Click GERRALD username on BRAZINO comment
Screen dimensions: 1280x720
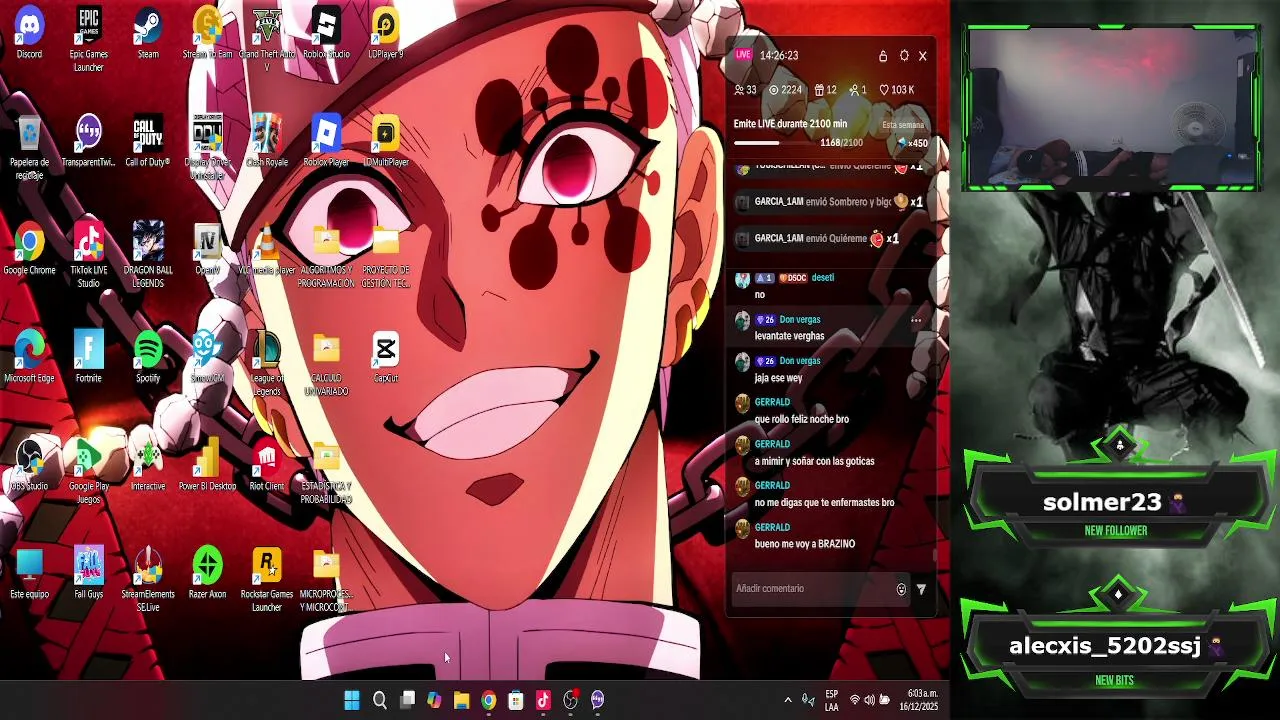click(772, 527)
